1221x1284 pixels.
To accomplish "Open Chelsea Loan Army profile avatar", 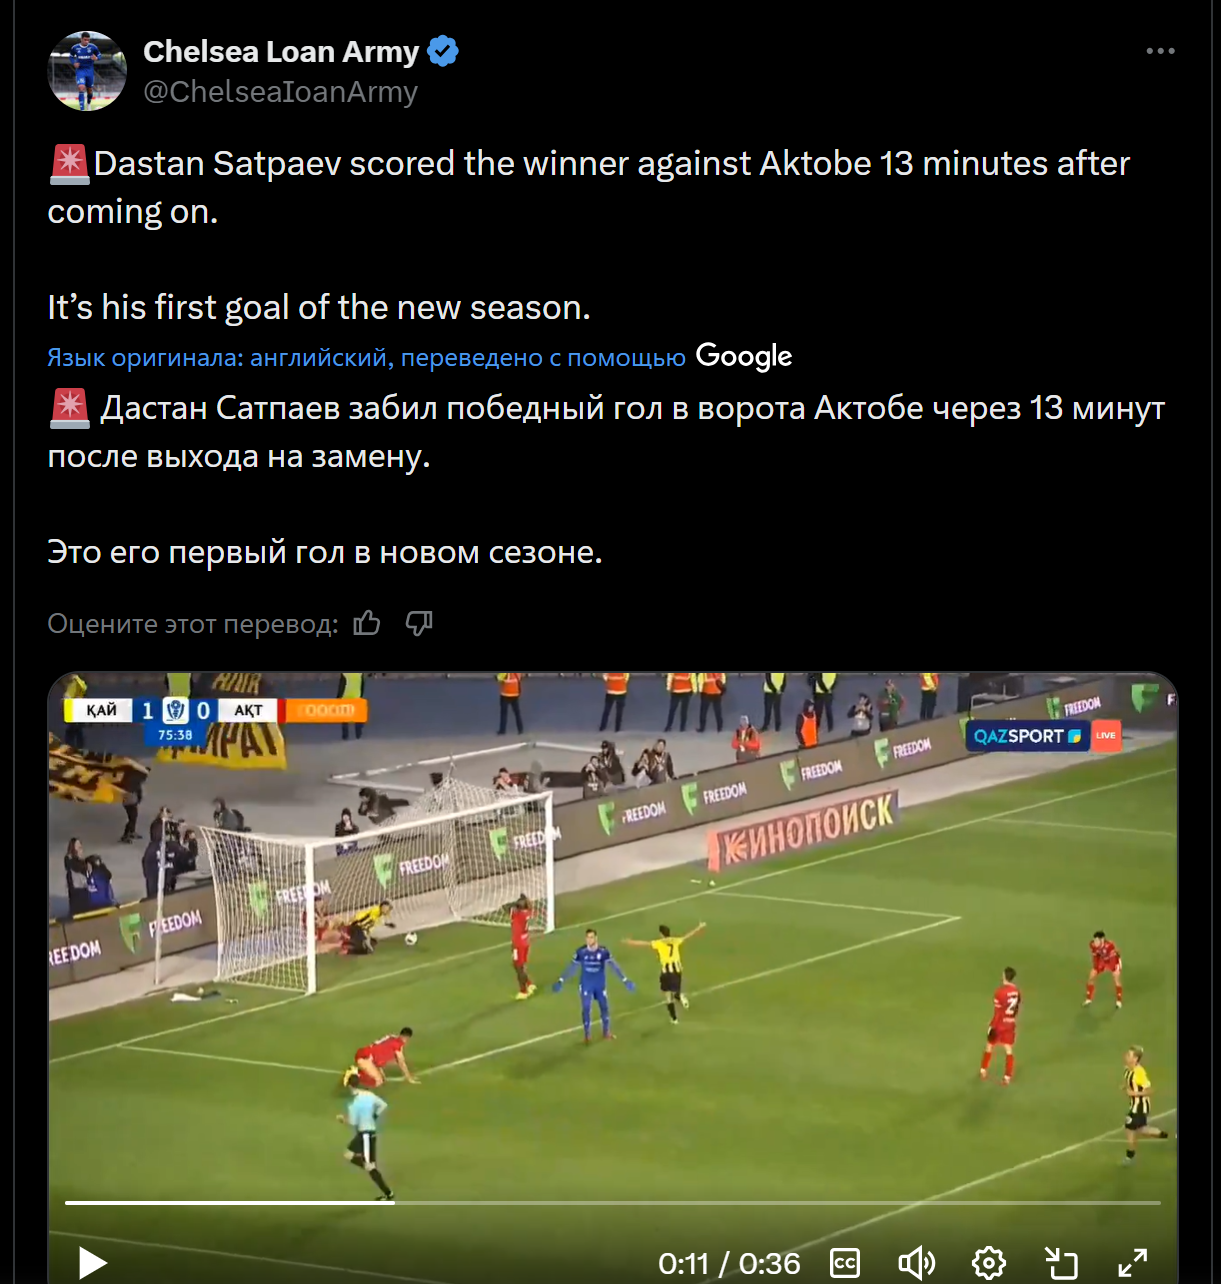I will (87, 70).
